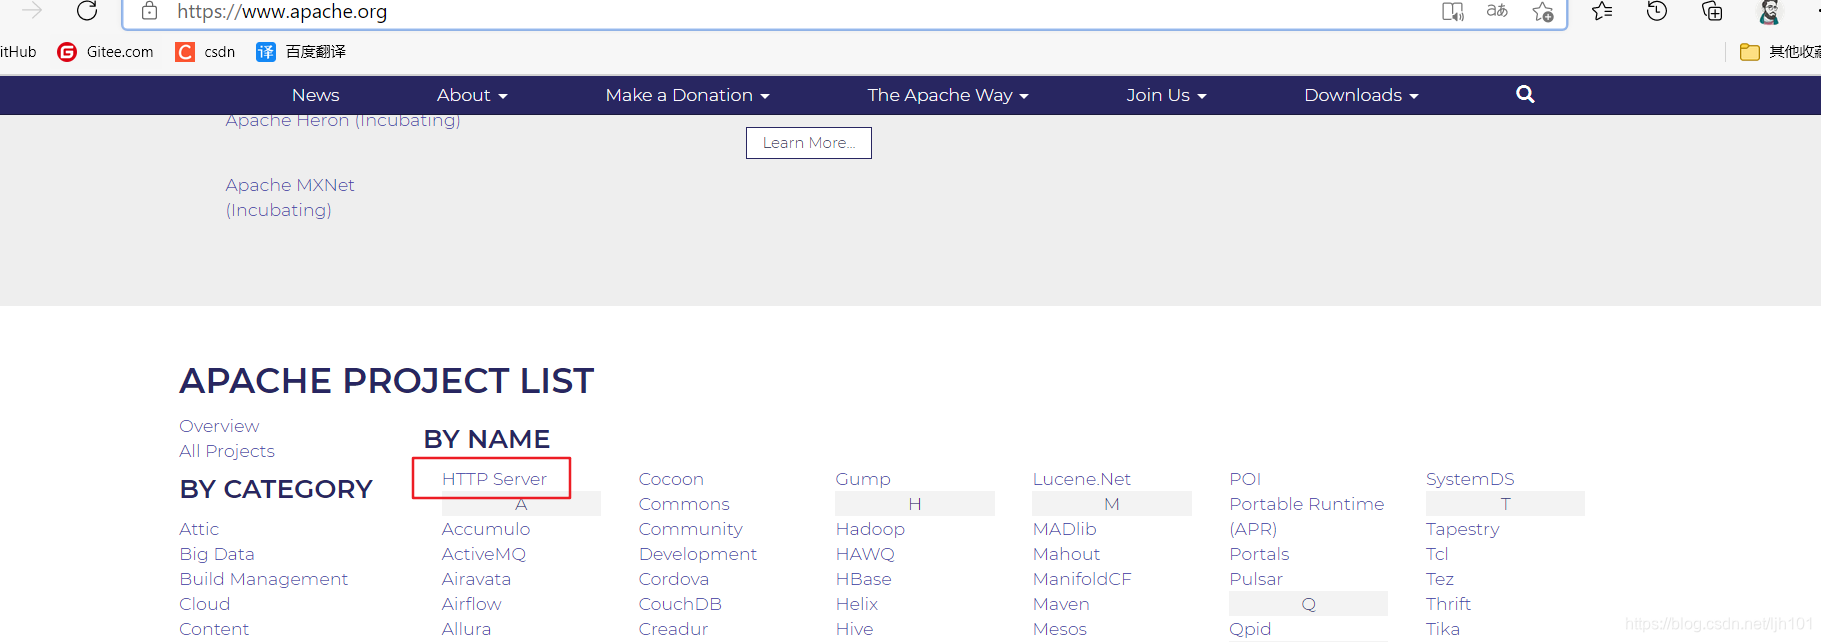The width and height of the screenshot is (1821, 642).
Task: Open the Hadoop project link
Action: 870,529
